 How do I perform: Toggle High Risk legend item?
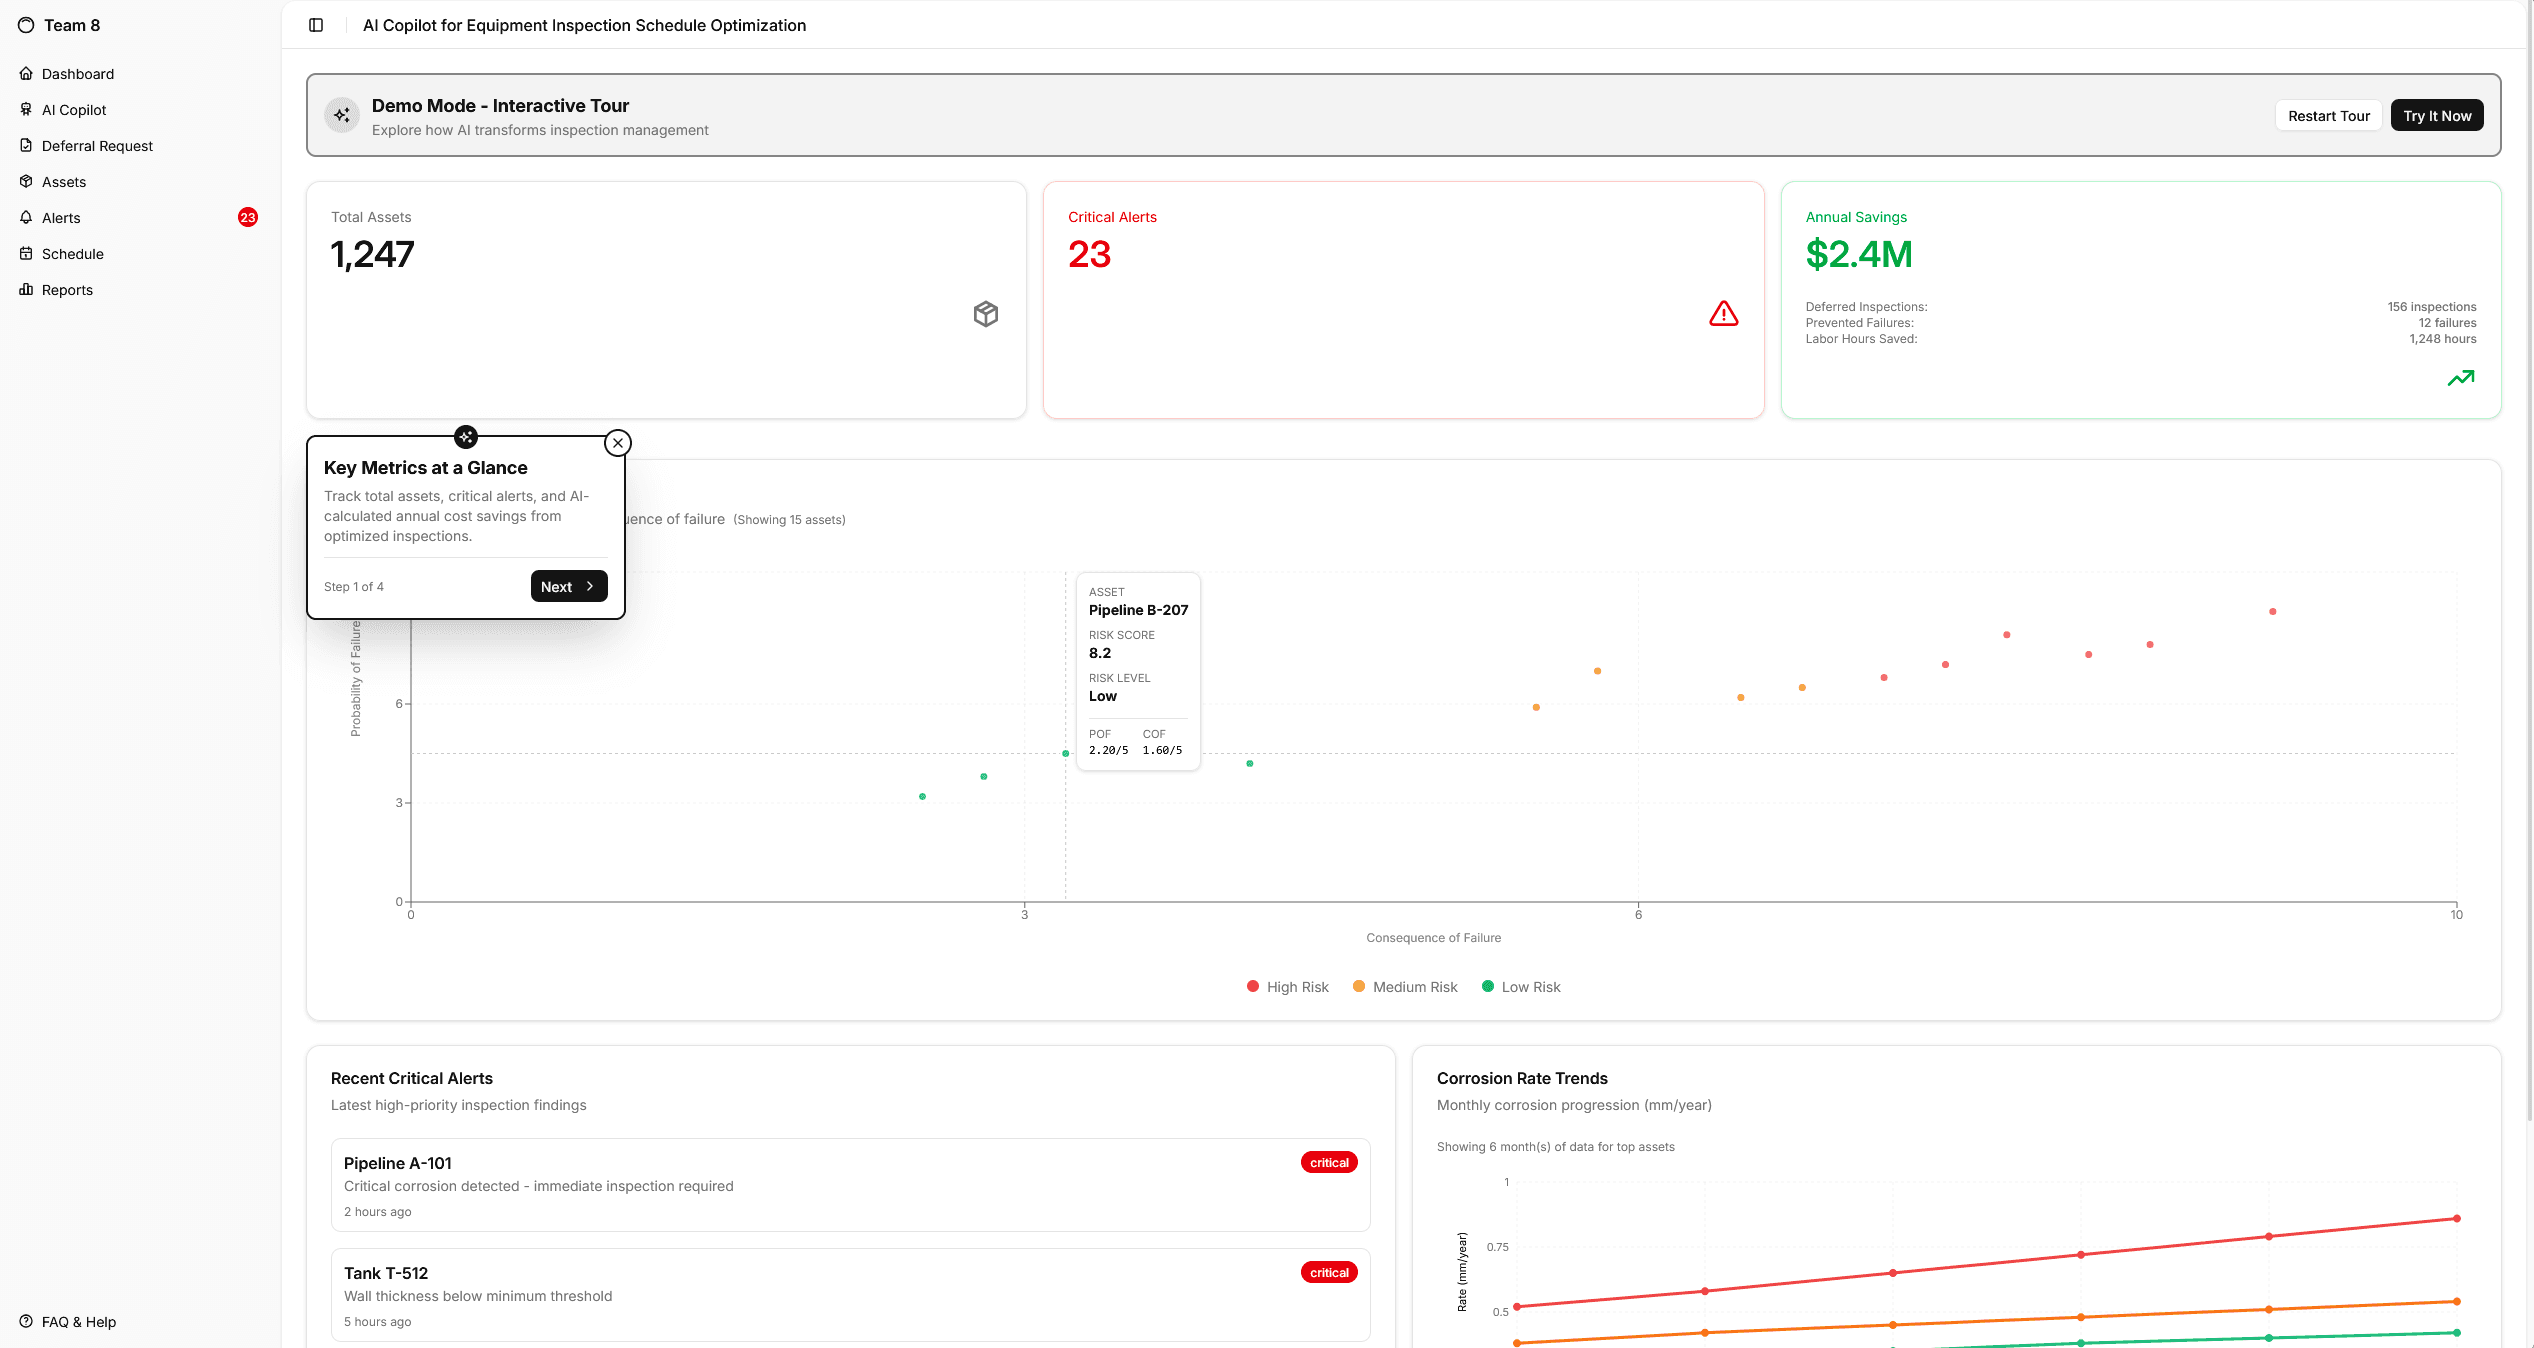click(x=1287, y=987)
